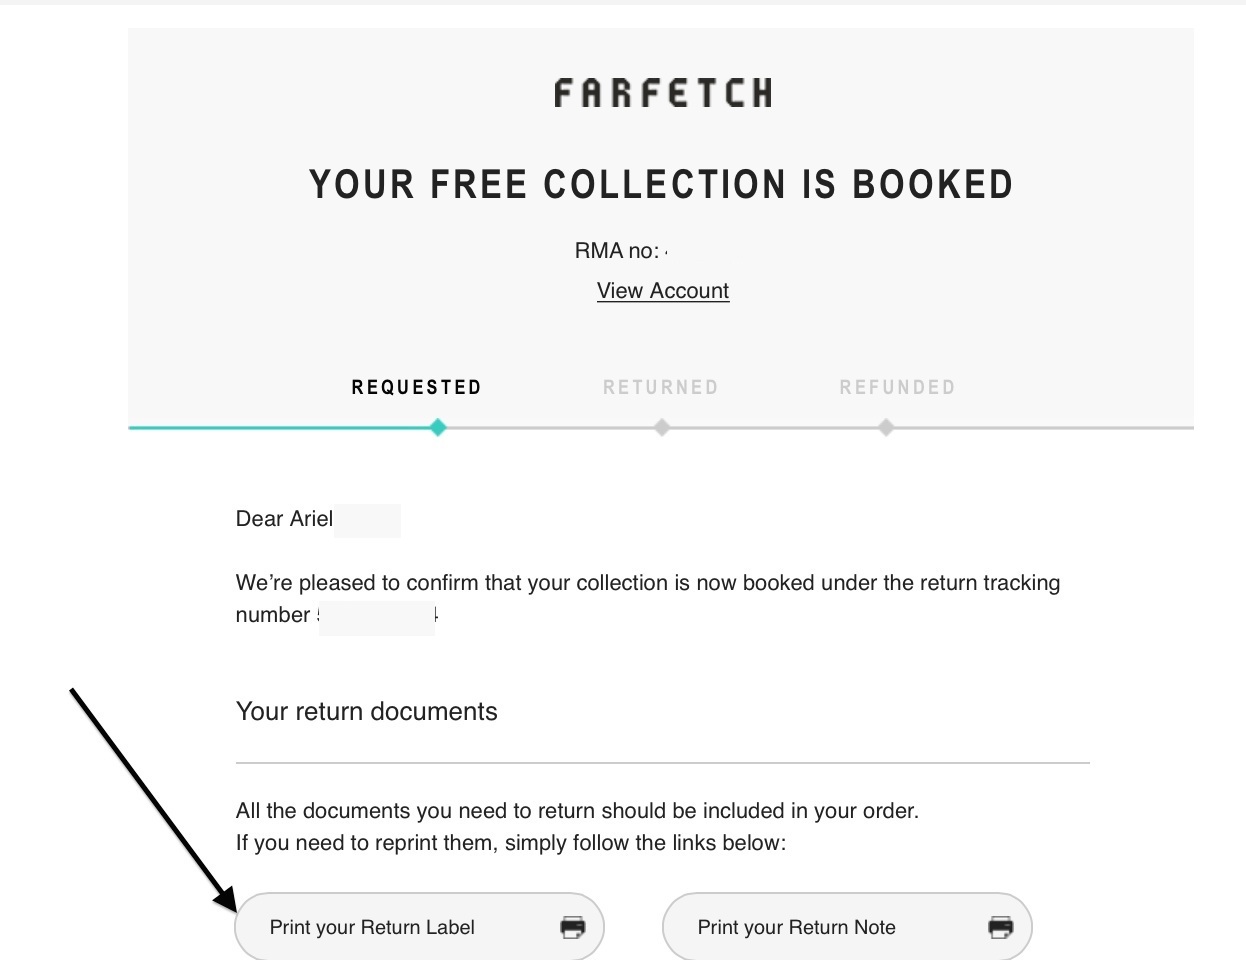Screen dimensions: 1246x976
Task: Click Print your Return Label
Action: pos(373,927)
